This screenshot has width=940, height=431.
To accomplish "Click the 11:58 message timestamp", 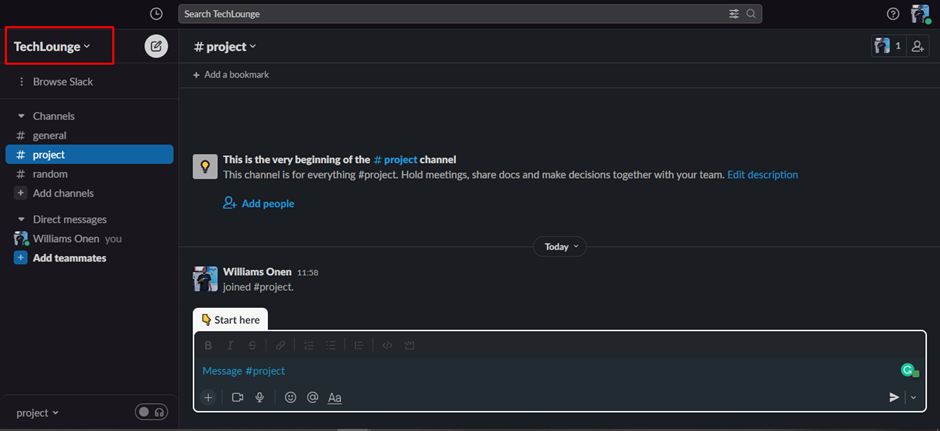I will pos(308,272).
